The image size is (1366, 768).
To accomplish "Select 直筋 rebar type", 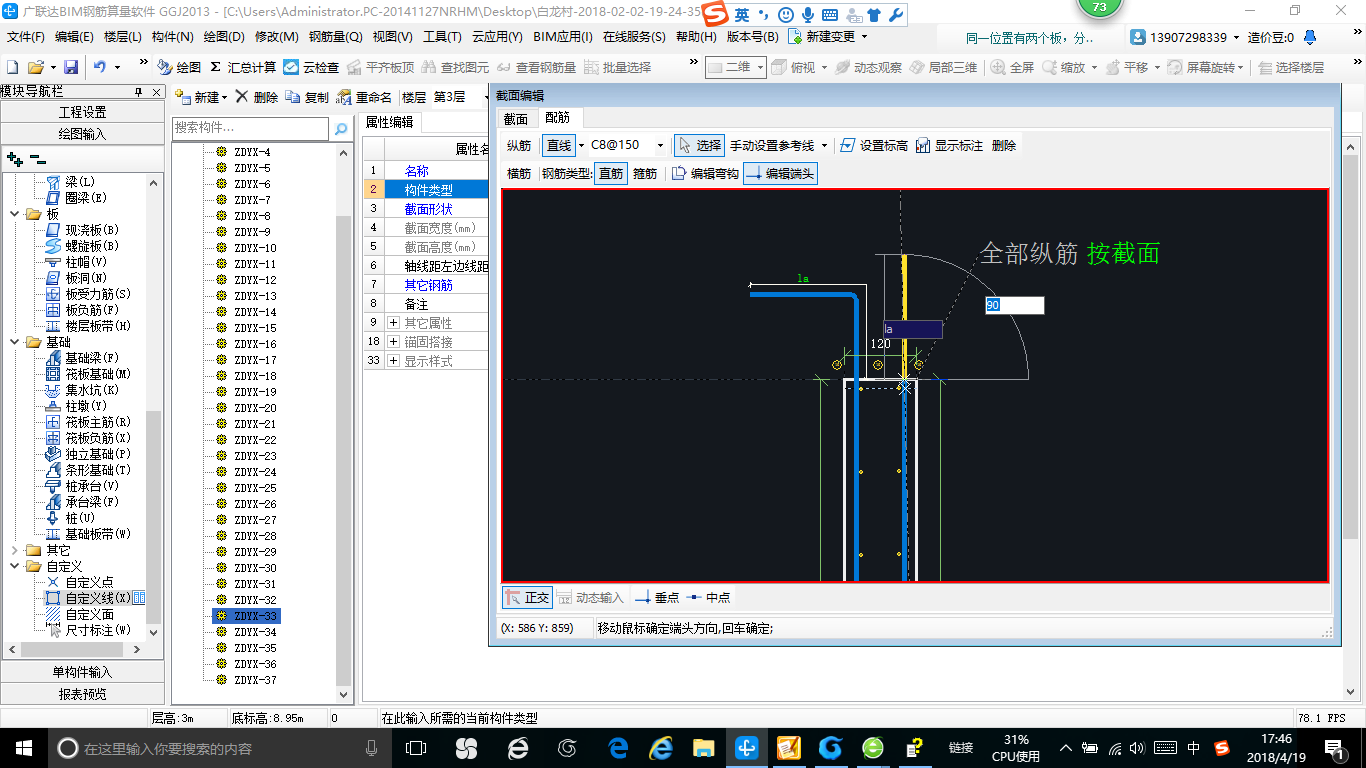I will coord(611,173).
